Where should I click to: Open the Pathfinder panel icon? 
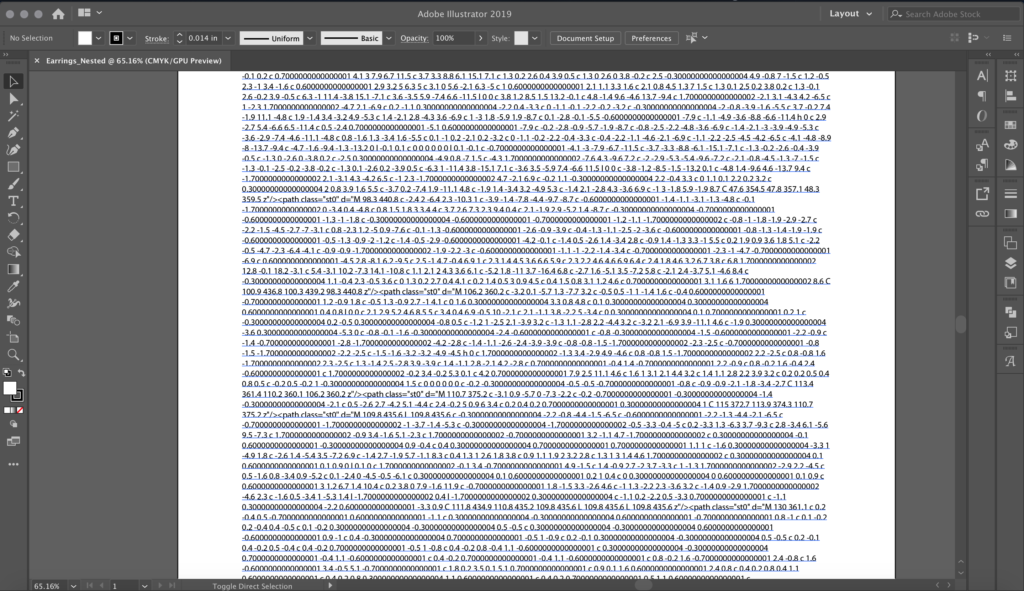(x=1011, y=313)
